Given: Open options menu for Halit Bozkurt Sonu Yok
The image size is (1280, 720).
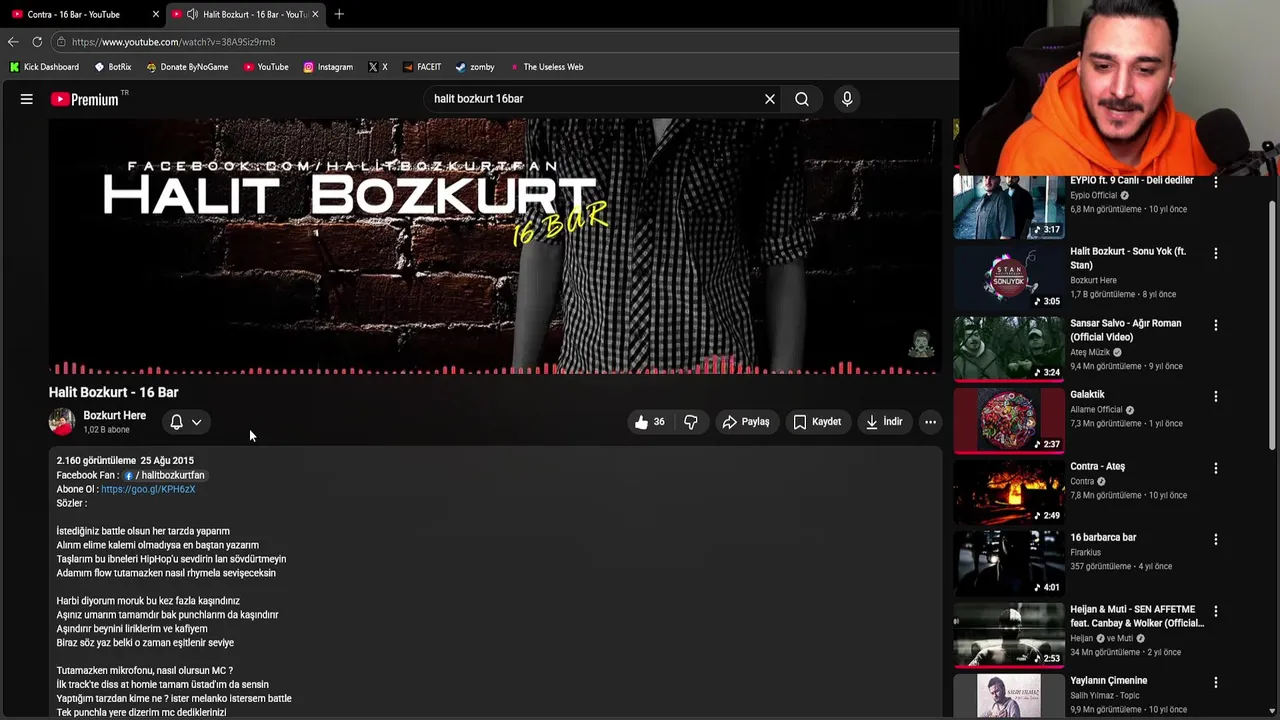Looking at the screenshot, I should click(x=1216, y=253).
